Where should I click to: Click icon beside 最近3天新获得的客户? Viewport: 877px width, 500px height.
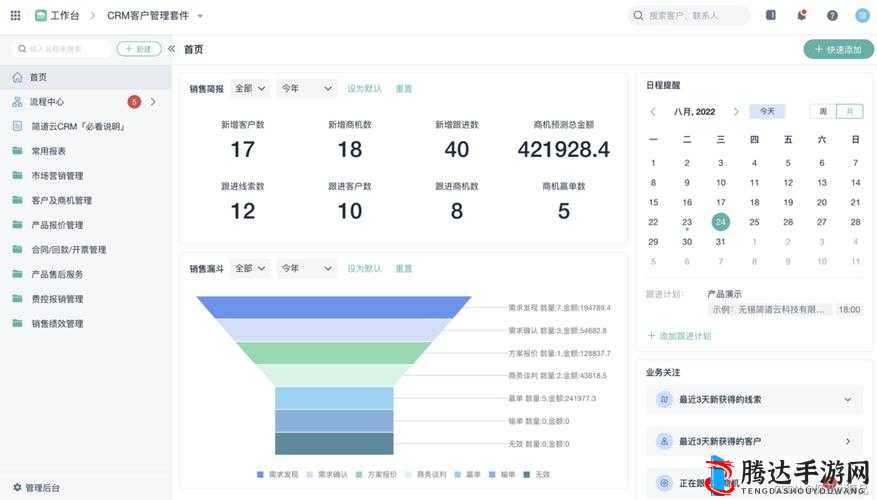click(x=664, y=441)
